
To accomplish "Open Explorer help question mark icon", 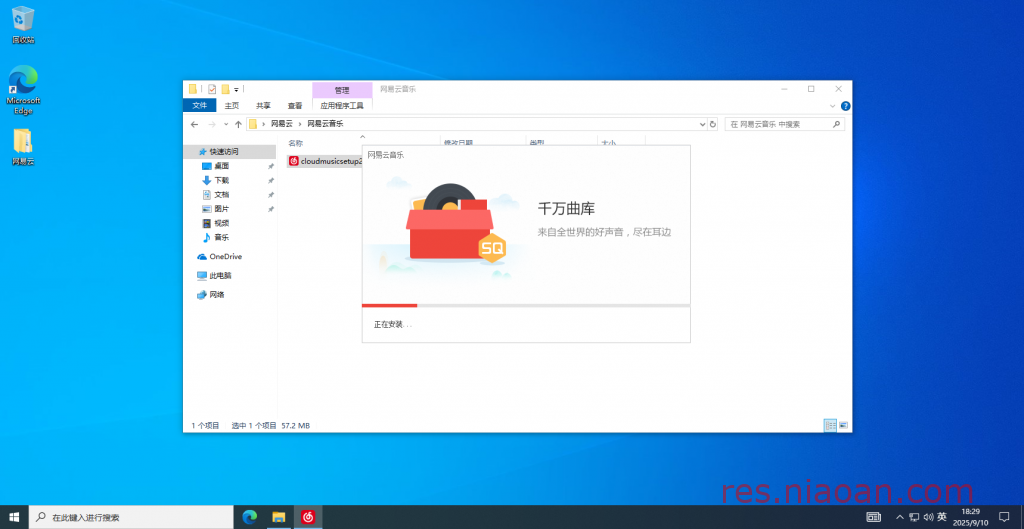I will pos(845,106).
